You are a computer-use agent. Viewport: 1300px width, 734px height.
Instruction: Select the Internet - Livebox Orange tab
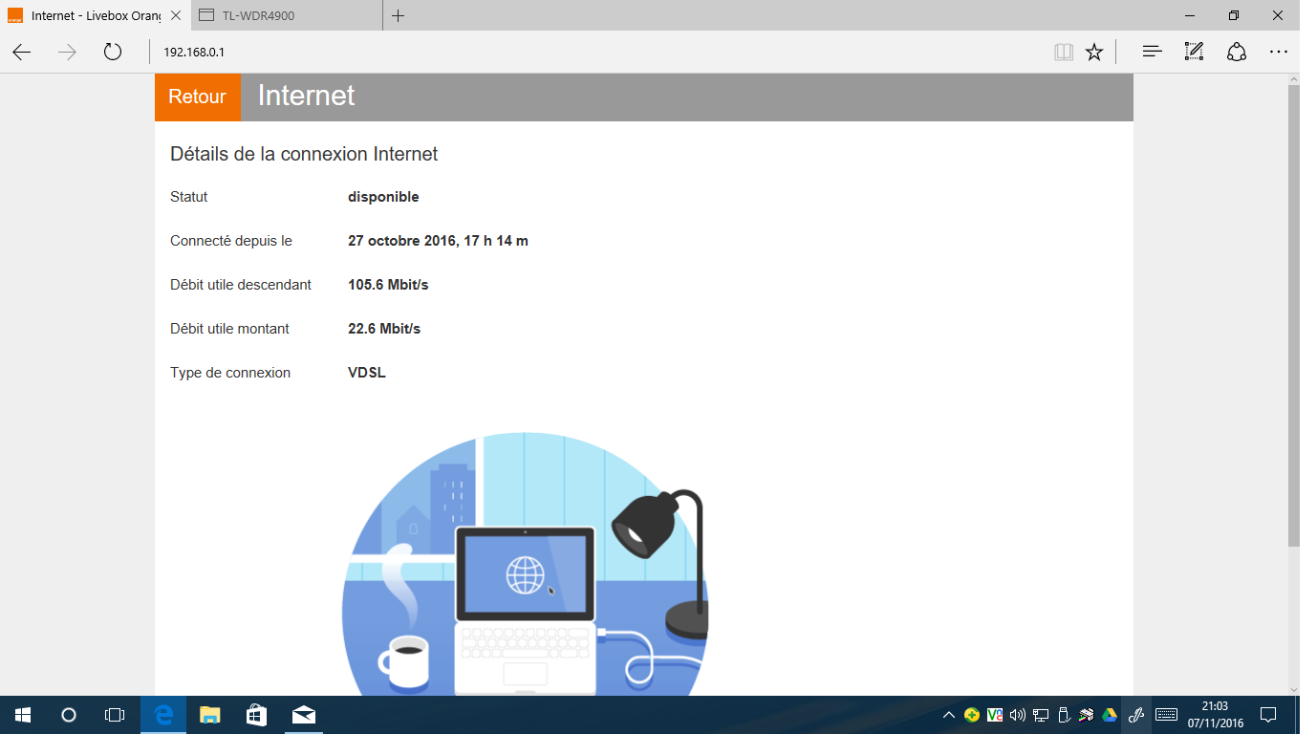(90, 15)
